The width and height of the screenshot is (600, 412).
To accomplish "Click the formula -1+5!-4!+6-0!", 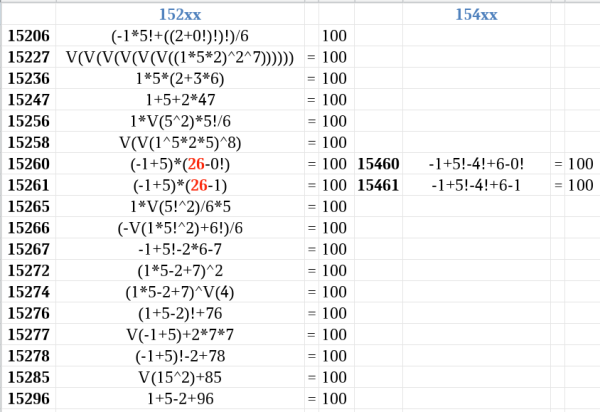I will click(x=476, y=164).
